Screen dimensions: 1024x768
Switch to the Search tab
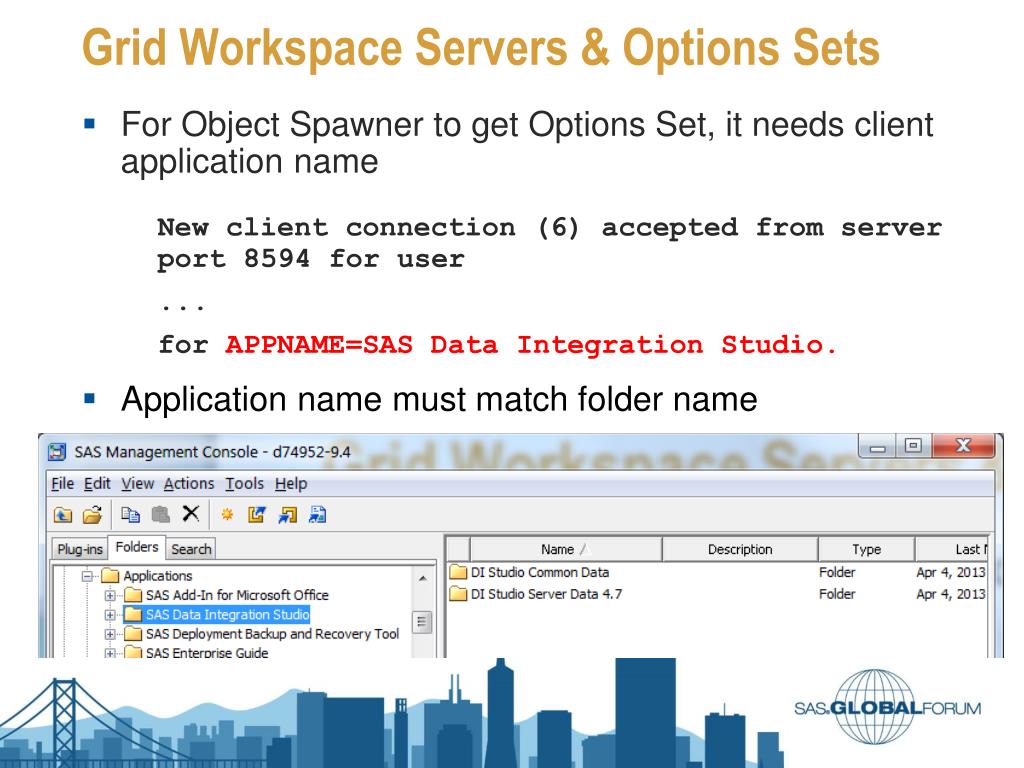click(x=191, y=549)
